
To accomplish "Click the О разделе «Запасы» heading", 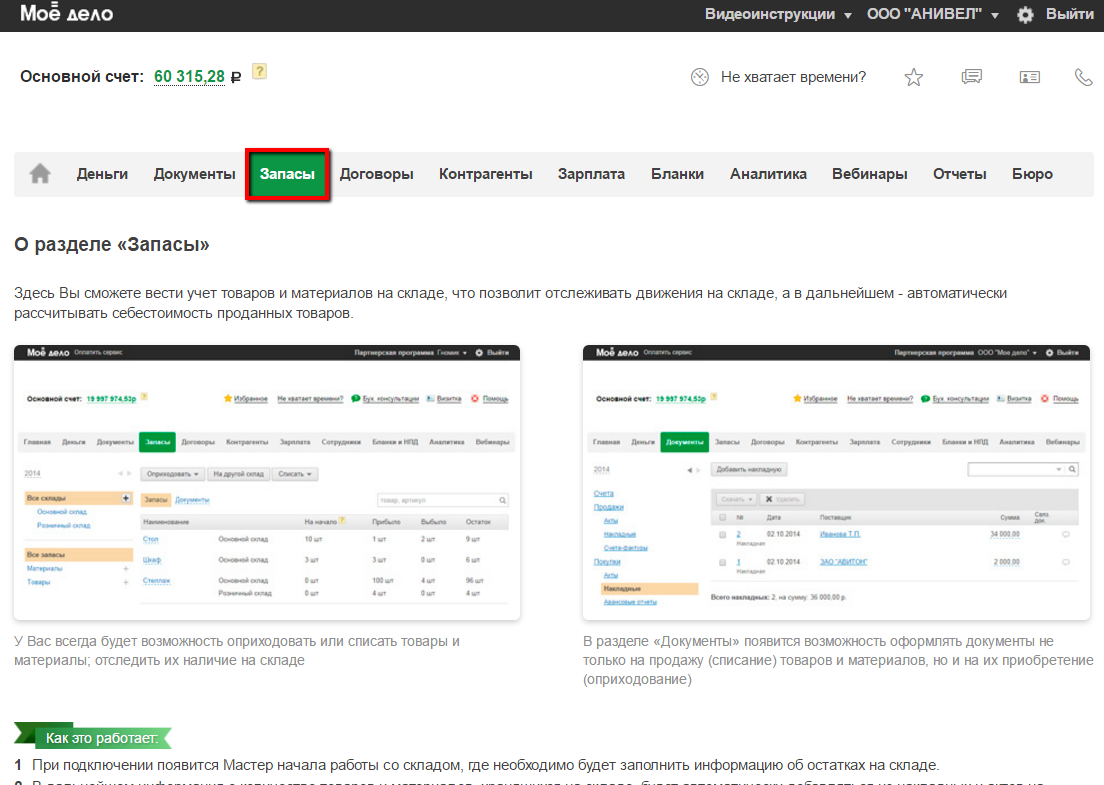I will 112,244.
